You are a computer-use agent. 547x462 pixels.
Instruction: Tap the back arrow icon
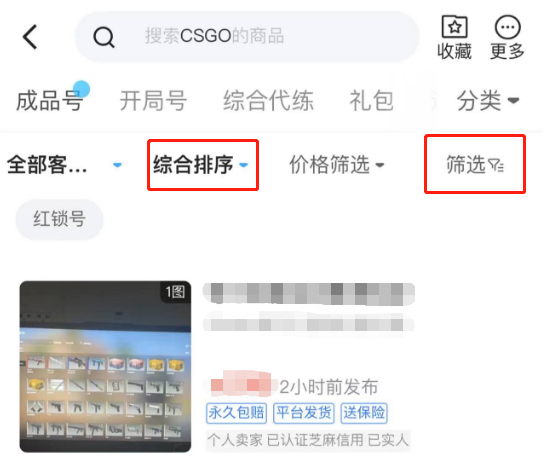(30, 37)
